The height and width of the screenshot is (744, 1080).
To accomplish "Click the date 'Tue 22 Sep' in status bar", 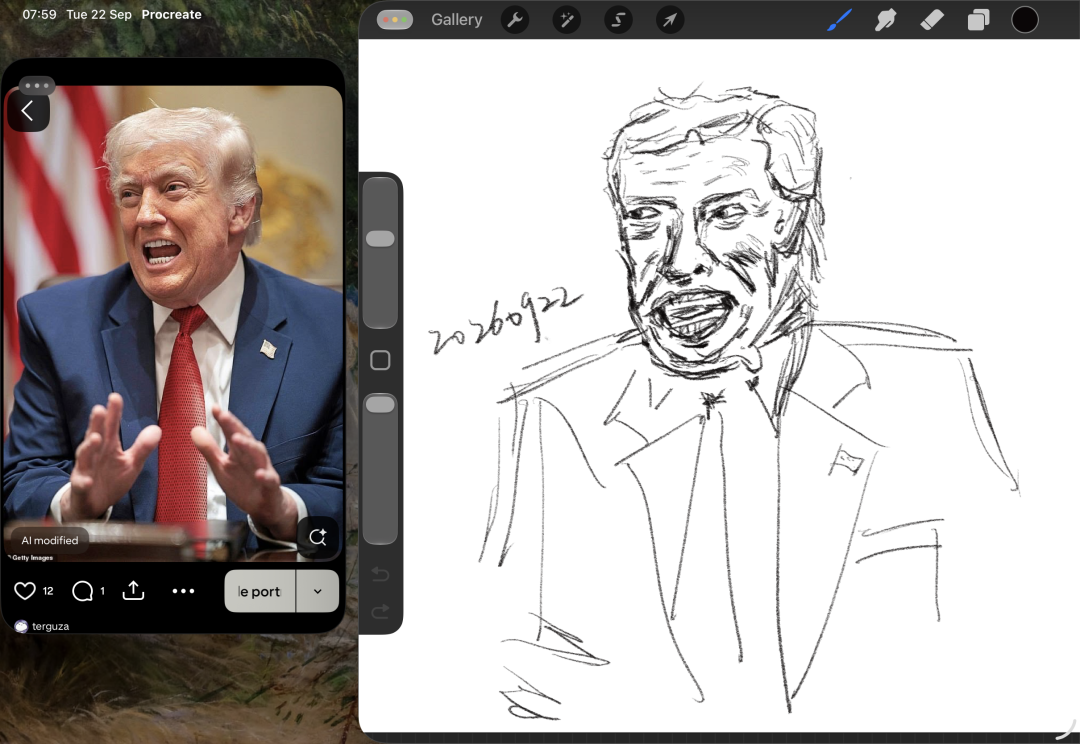I will click(x=98, y=14).
